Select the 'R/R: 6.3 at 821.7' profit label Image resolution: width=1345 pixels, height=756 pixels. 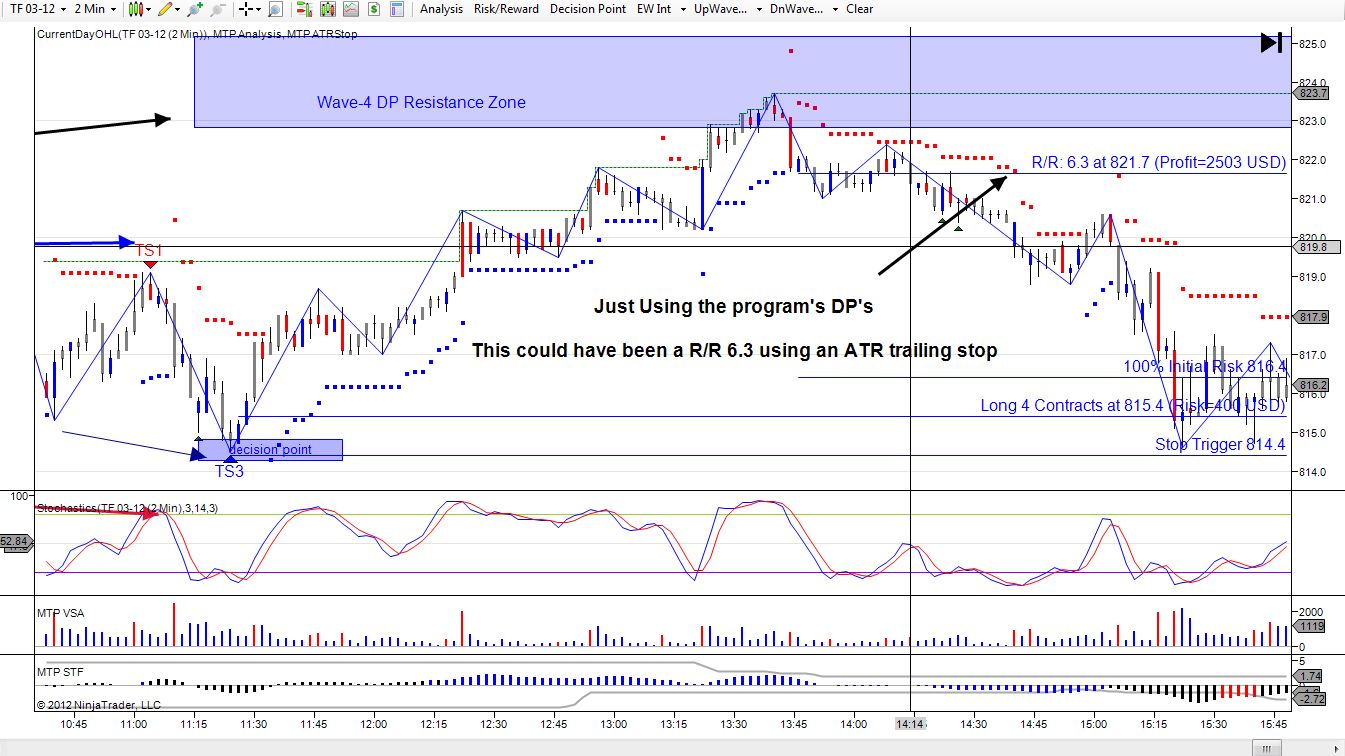1158,162
